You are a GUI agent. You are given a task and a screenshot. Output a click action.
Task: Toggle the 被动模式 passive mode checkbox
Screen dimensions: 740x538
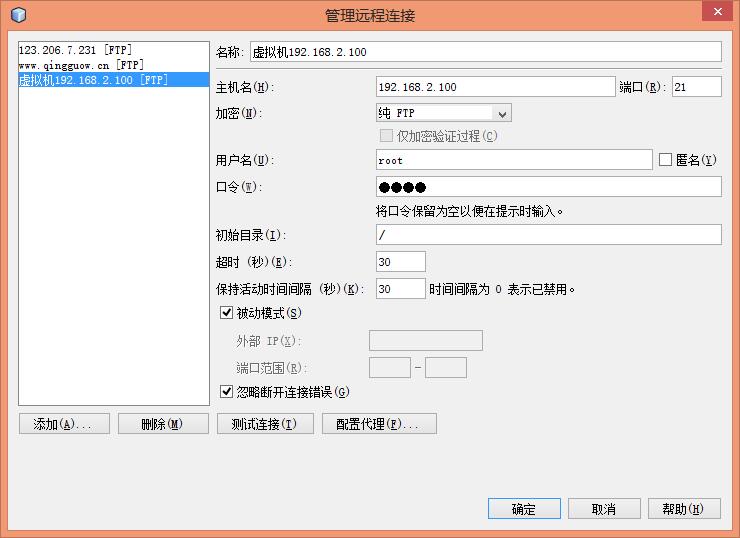(x=227, y=312)
